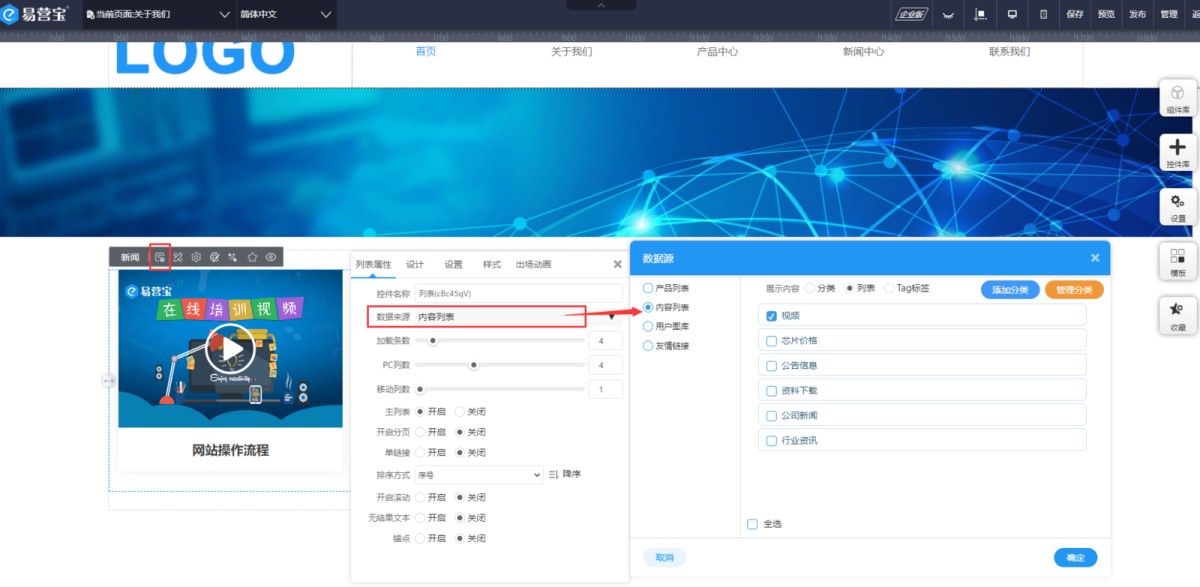The image size is (1200, 587).
Task: Expand the 排序方式 sort method dropdown
Action: (478, 475)
